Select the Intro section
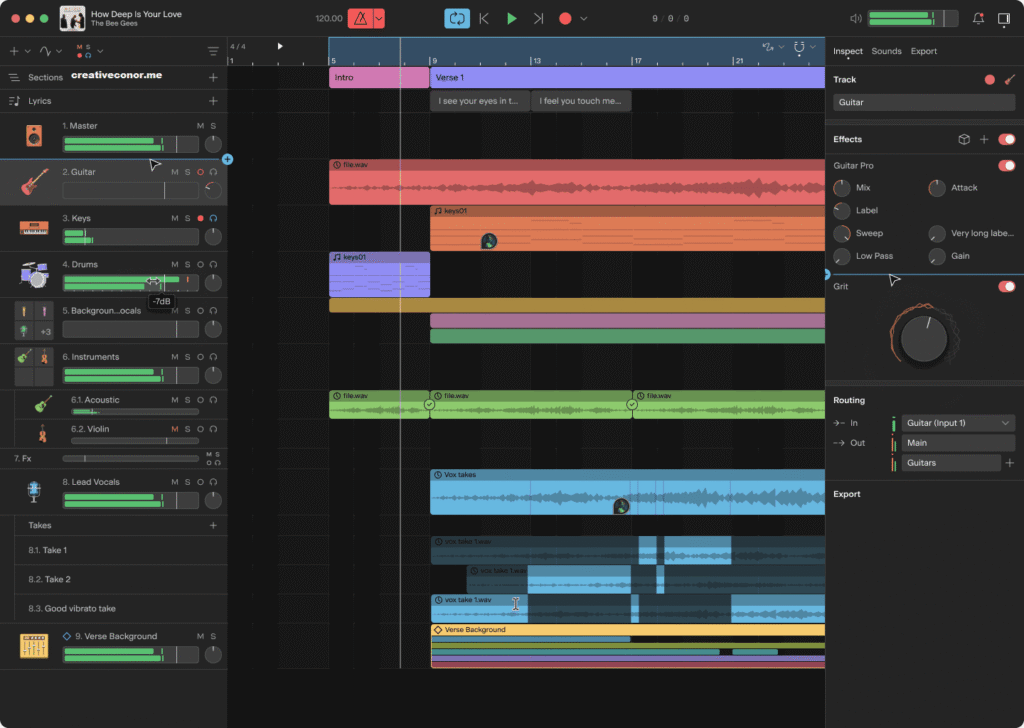This screenshot has height=728, width=1024. pyautogui.click(x=379, y=77)
